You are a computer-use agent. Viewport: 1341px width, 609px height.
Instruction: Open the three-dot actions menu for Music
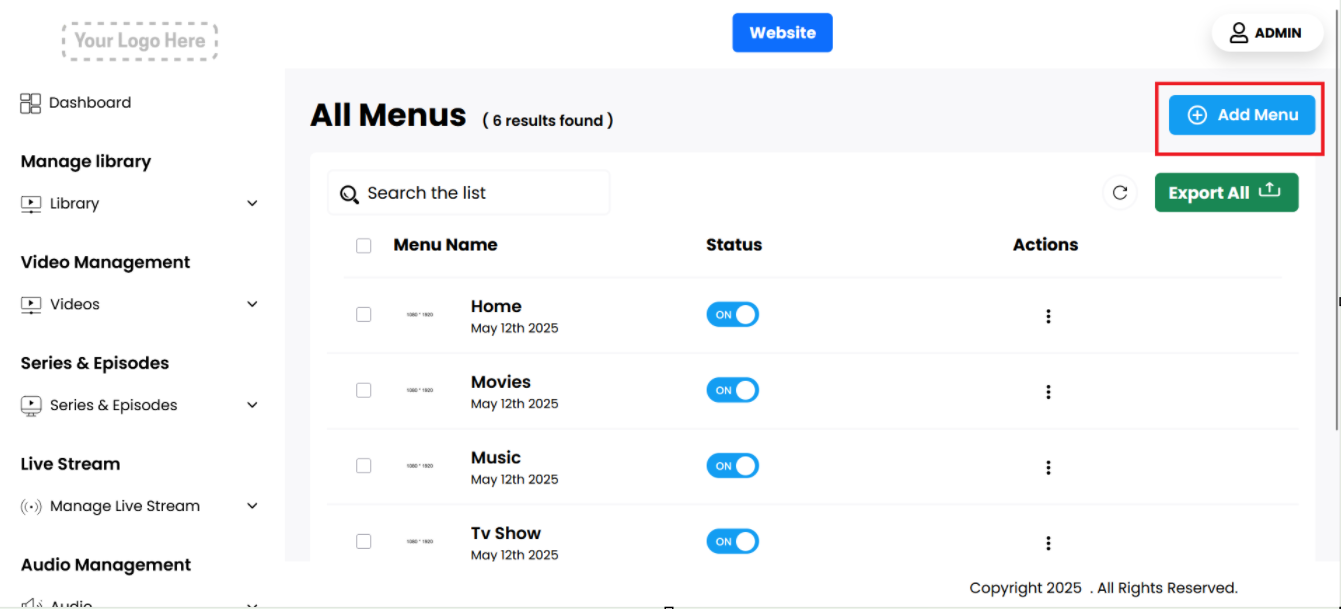tap(1048, 467)
